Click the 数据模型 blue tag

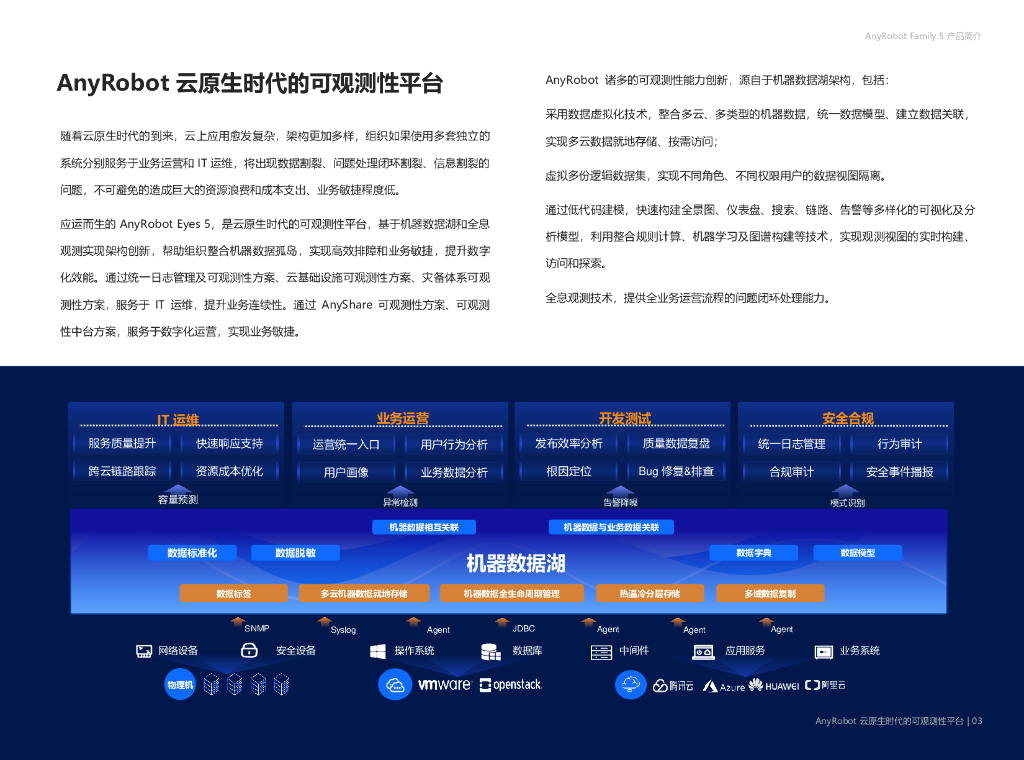[x=857, y=553]
